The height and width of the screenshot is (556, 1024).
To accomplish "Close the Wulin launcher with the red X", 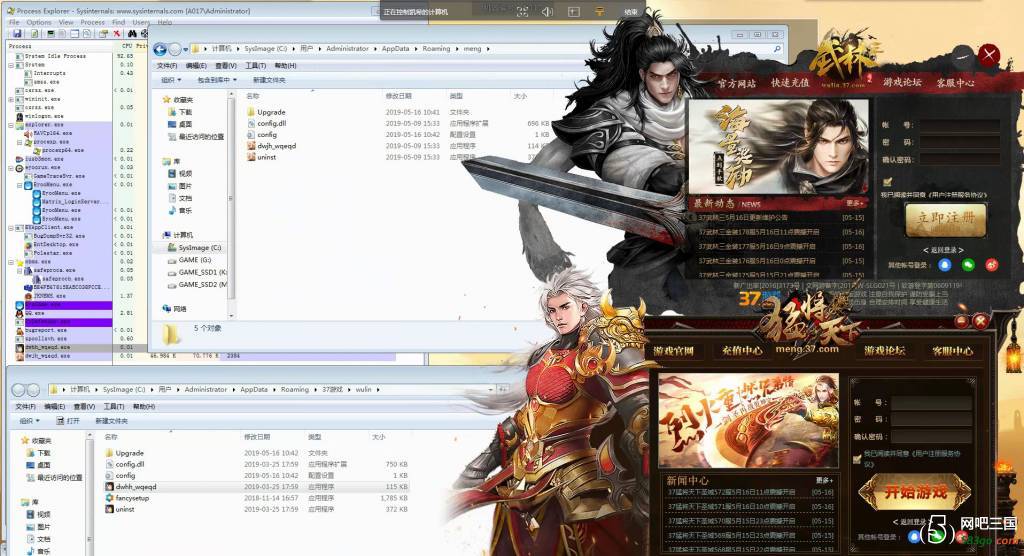I will 989,55.
